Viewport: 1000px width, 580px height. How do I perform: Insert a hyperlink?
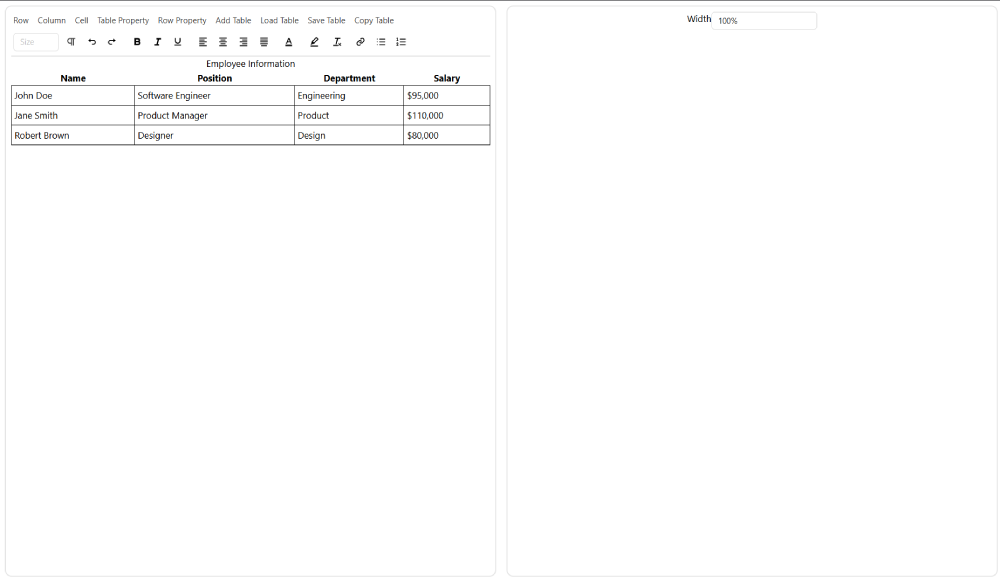pyautogui.click(x=360, y=42)
